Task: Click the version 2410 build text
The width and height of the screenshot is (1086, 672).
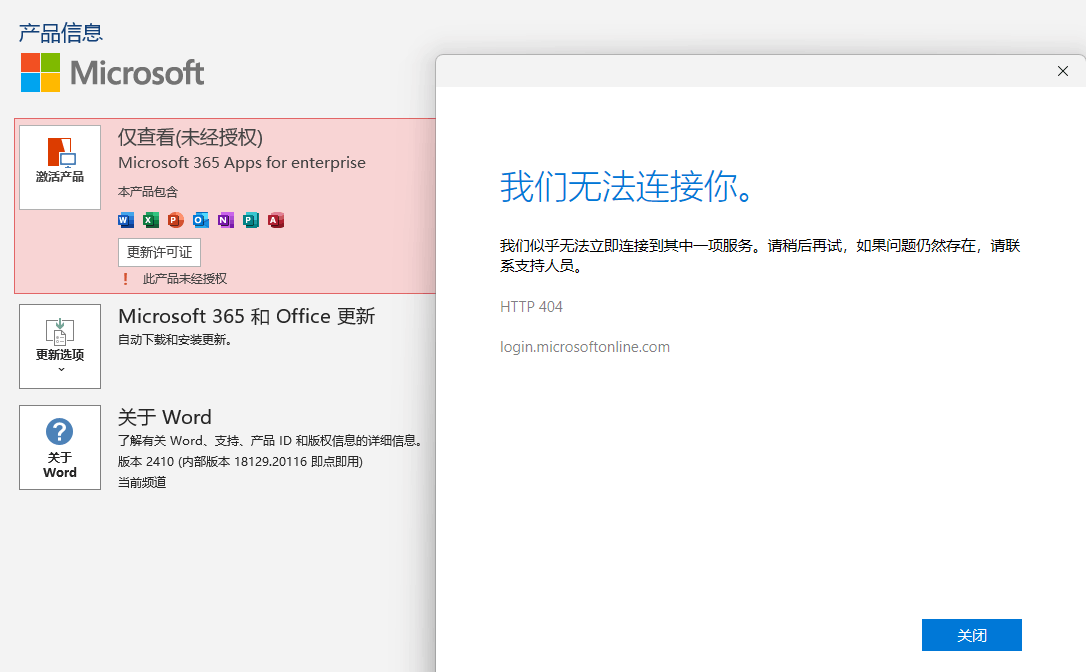Action: [240, 461]
